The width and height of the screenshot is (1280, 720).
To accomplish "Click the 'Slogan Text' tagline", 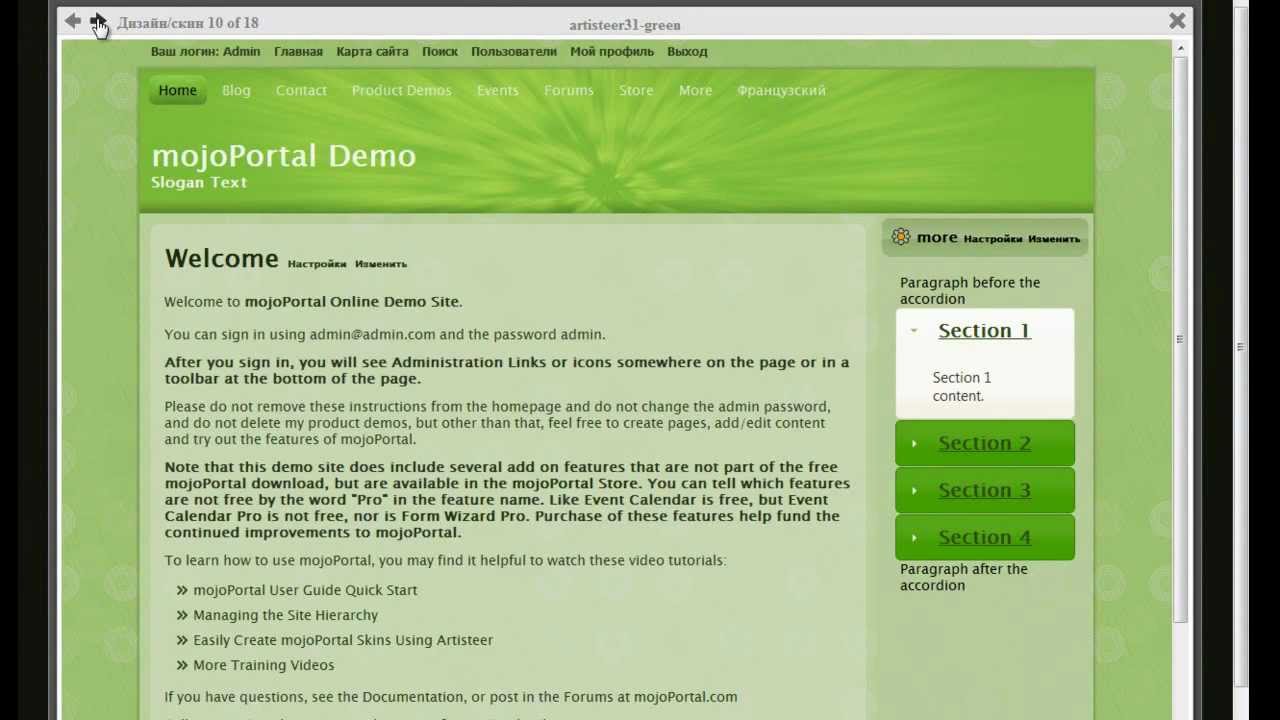I will [199, 182].
